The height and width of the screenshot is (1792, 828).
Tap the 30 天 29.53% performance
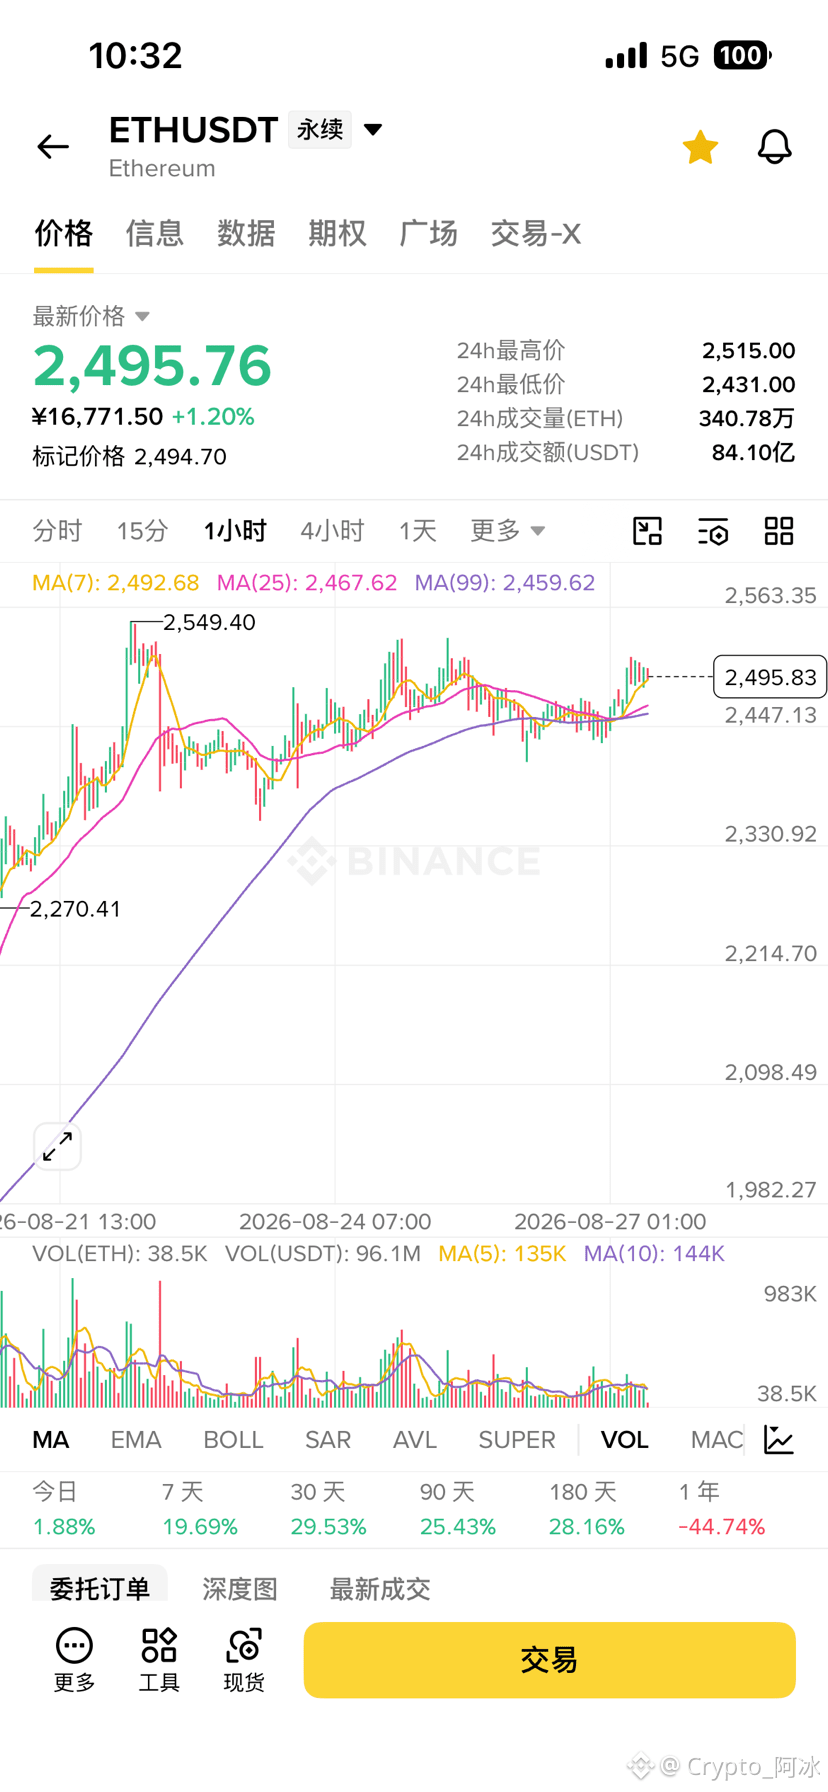(x=329, y=1509)
